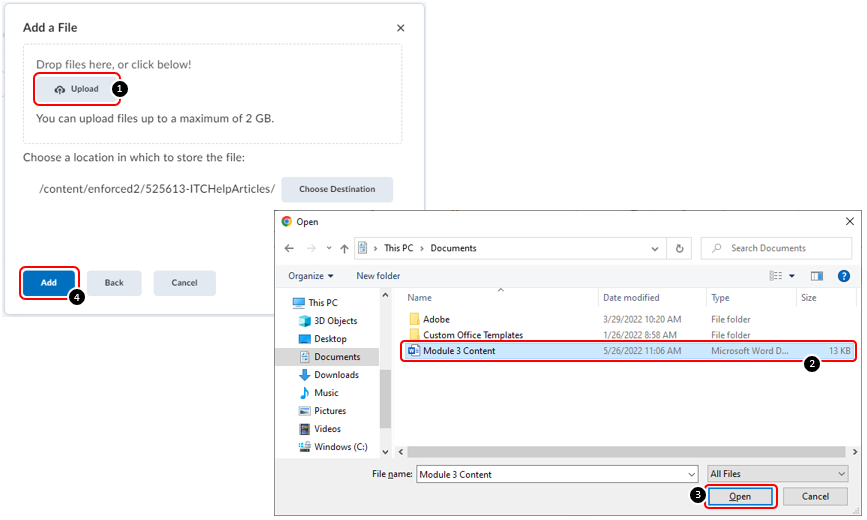
Task: Go back in file dialog navigation
Action: (x=289, y=248)
